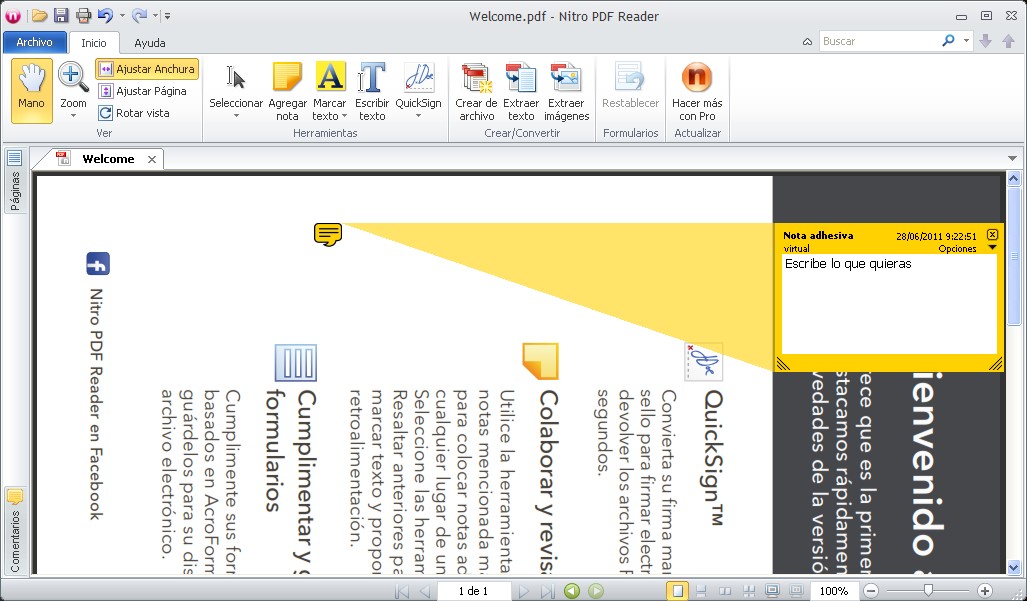Click the zoom slider handle
1027x601 pixels.
click(x=928, y=591)
